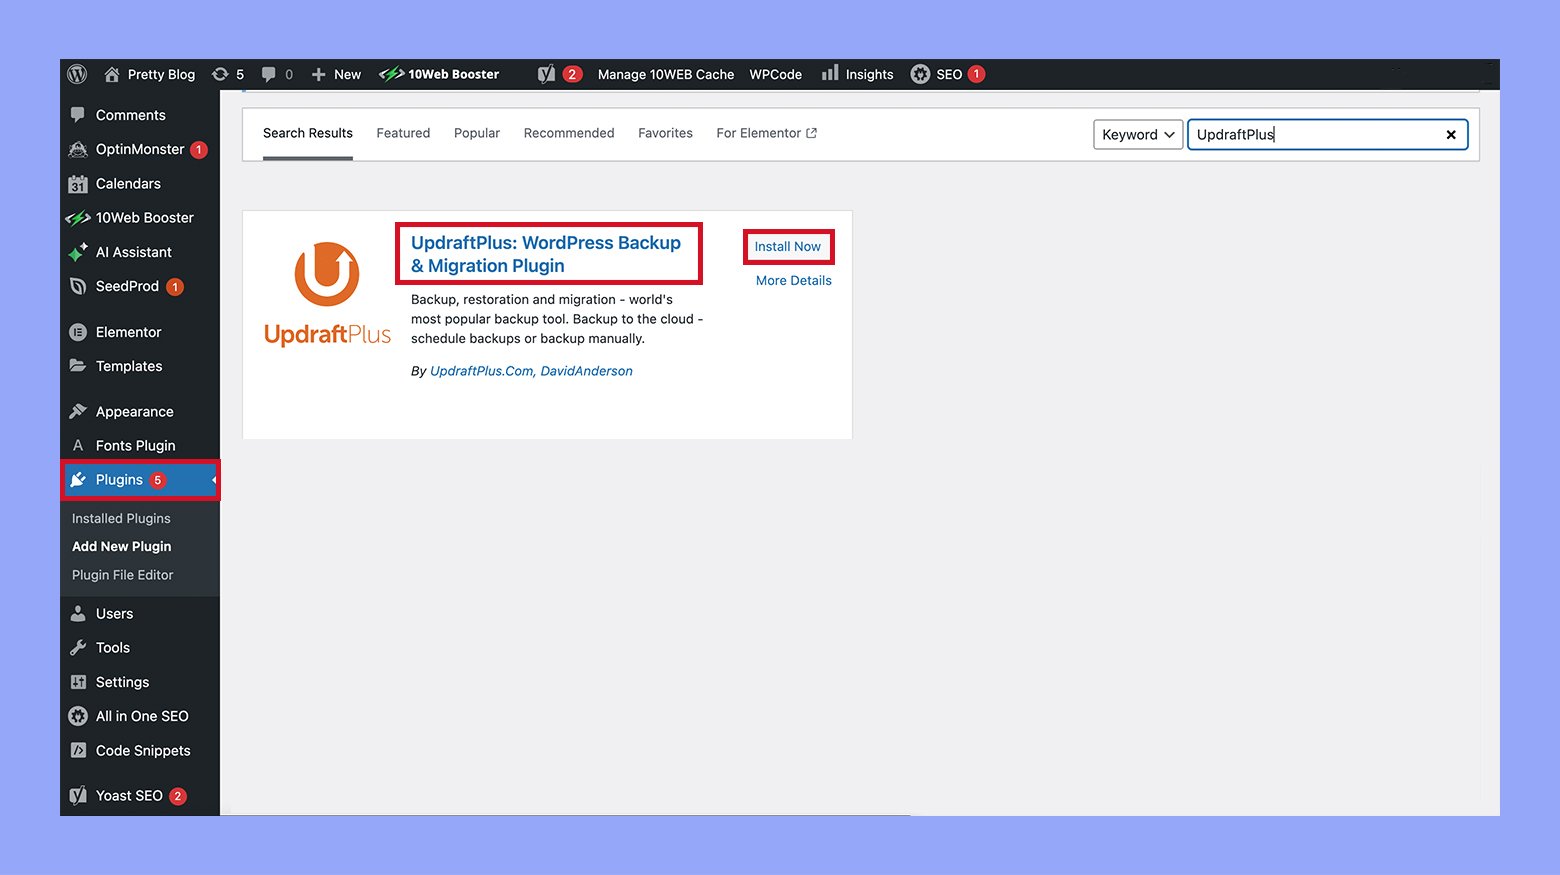Open the SEO gear icon in the admin bar
The height and width of the screenshot is (875, 1560).
pos(920,74)
